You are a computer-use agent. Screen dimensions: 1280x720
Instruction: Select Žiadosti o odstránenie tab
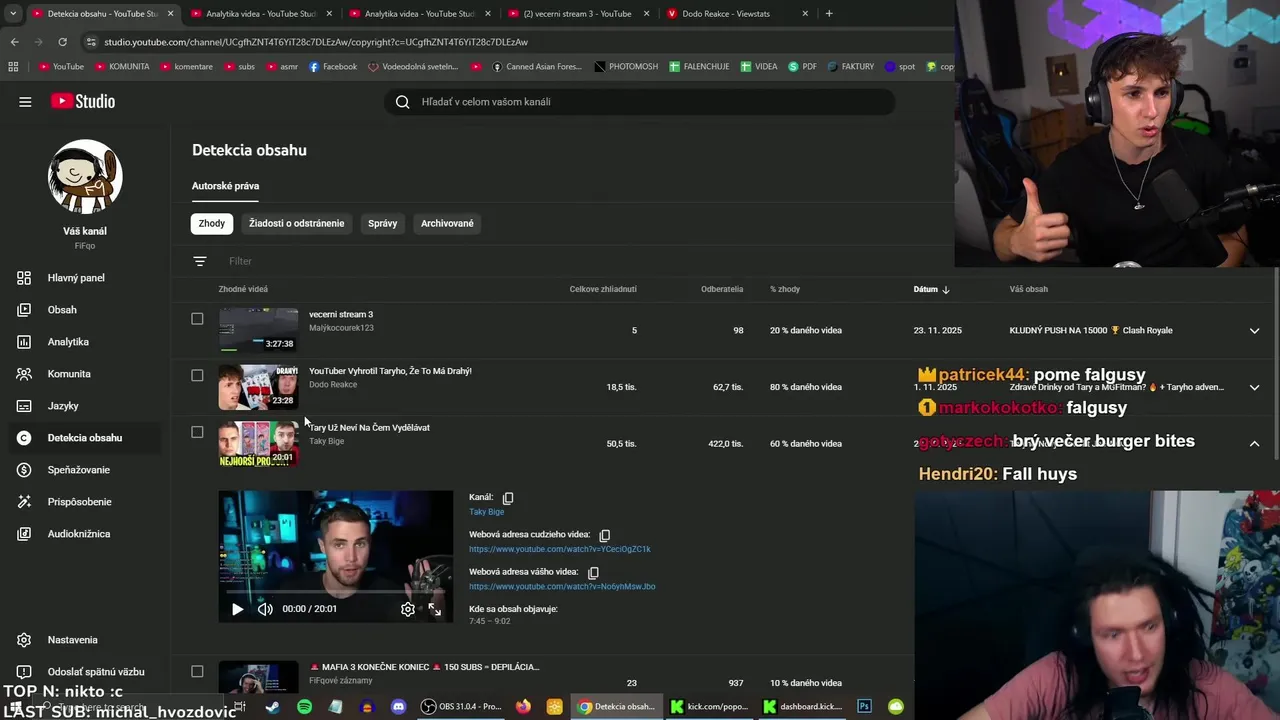297,223
